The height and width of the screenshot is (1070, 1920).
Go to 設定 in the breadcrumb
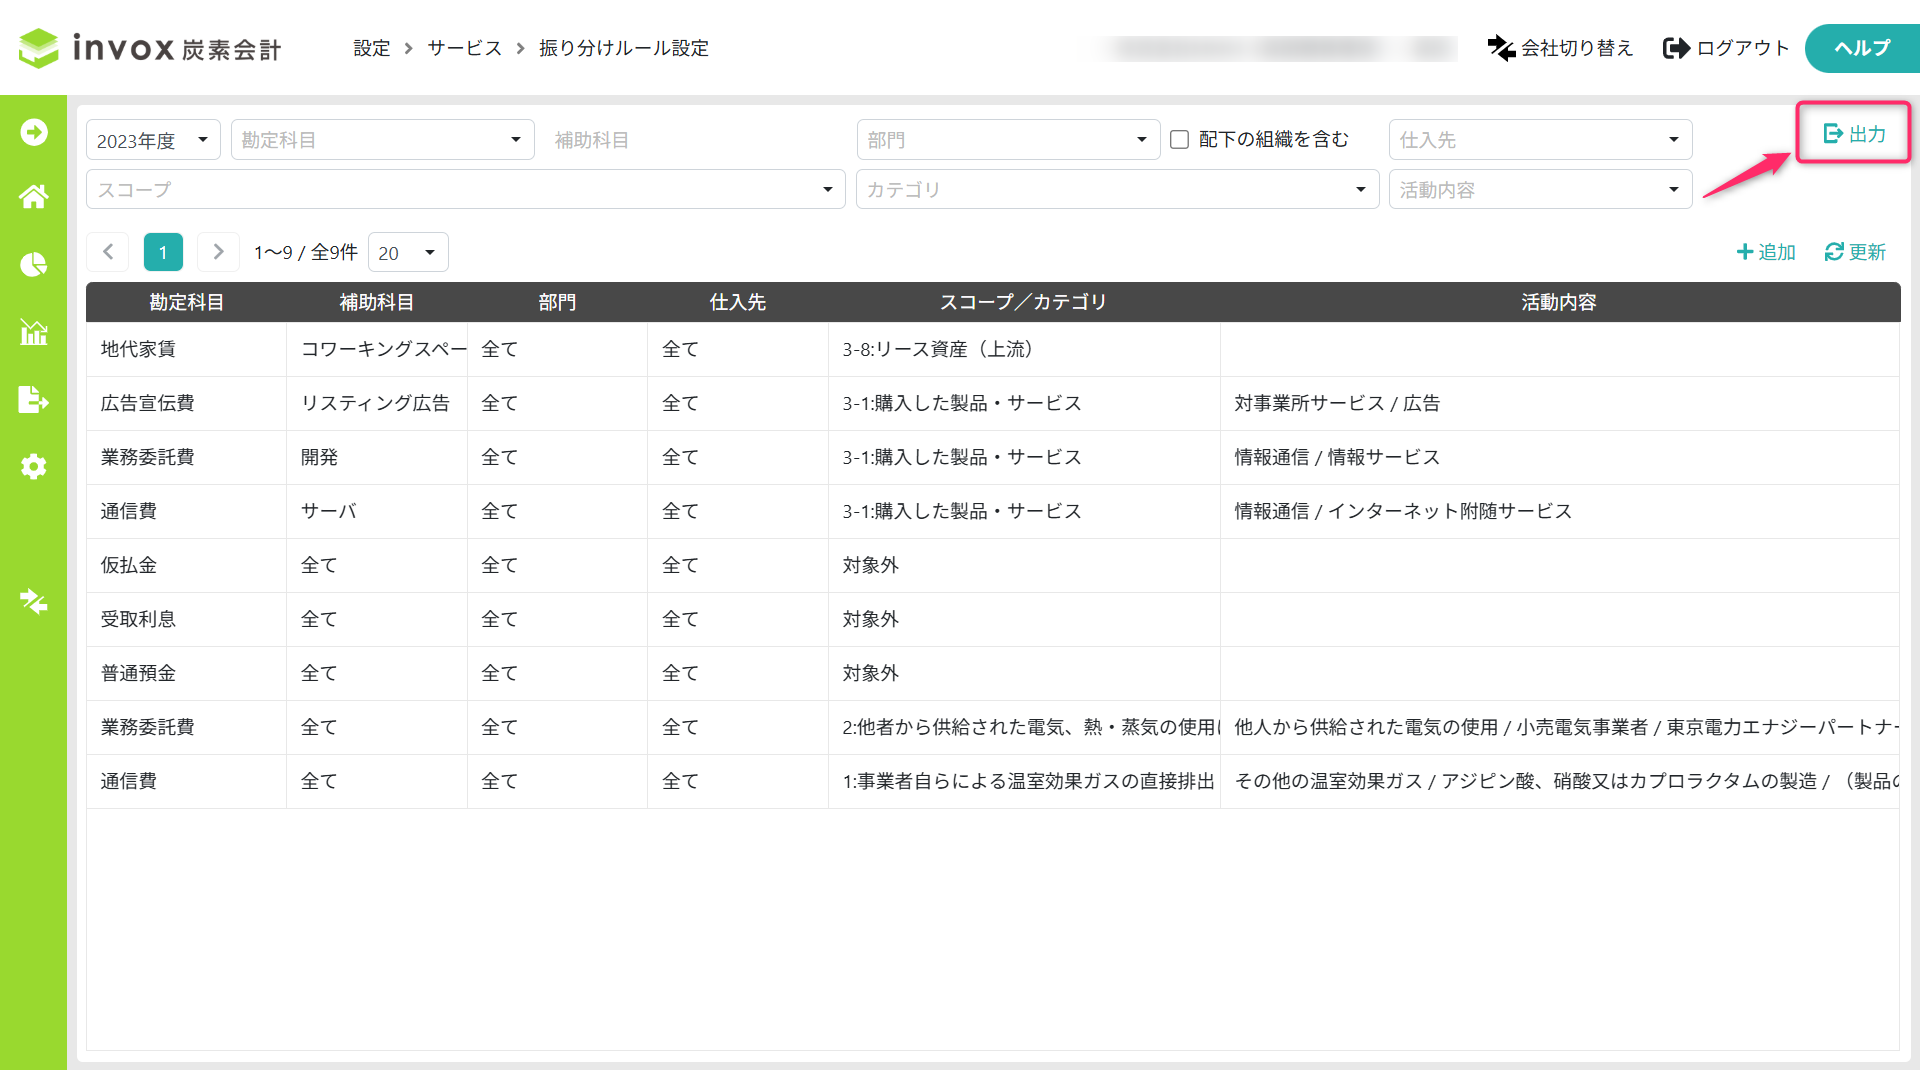pos(371,48)
